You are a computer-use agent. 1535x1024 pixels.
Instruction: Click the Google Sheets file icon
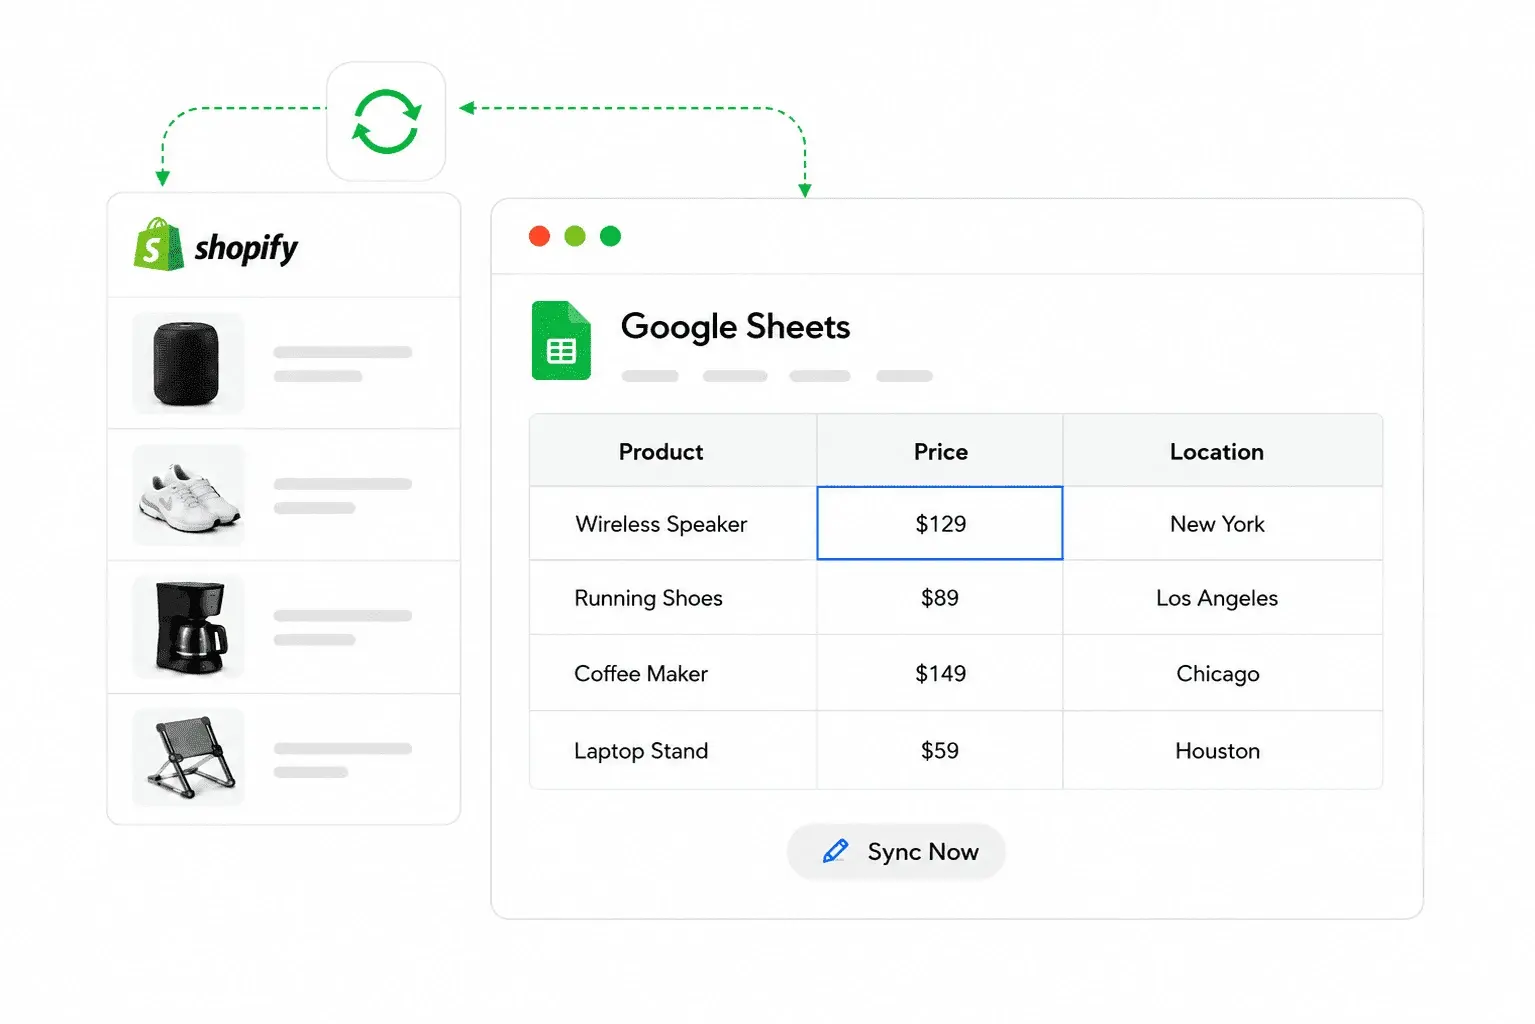point(561,340)
